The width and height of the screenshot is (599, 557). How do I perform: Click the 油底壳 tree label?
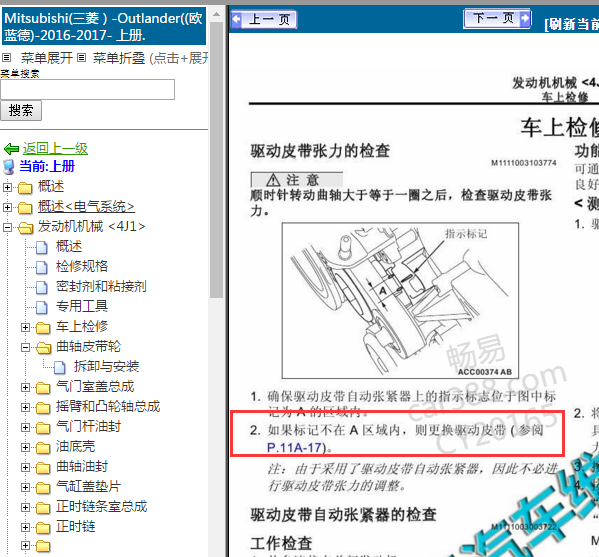[x=75, y=446]
